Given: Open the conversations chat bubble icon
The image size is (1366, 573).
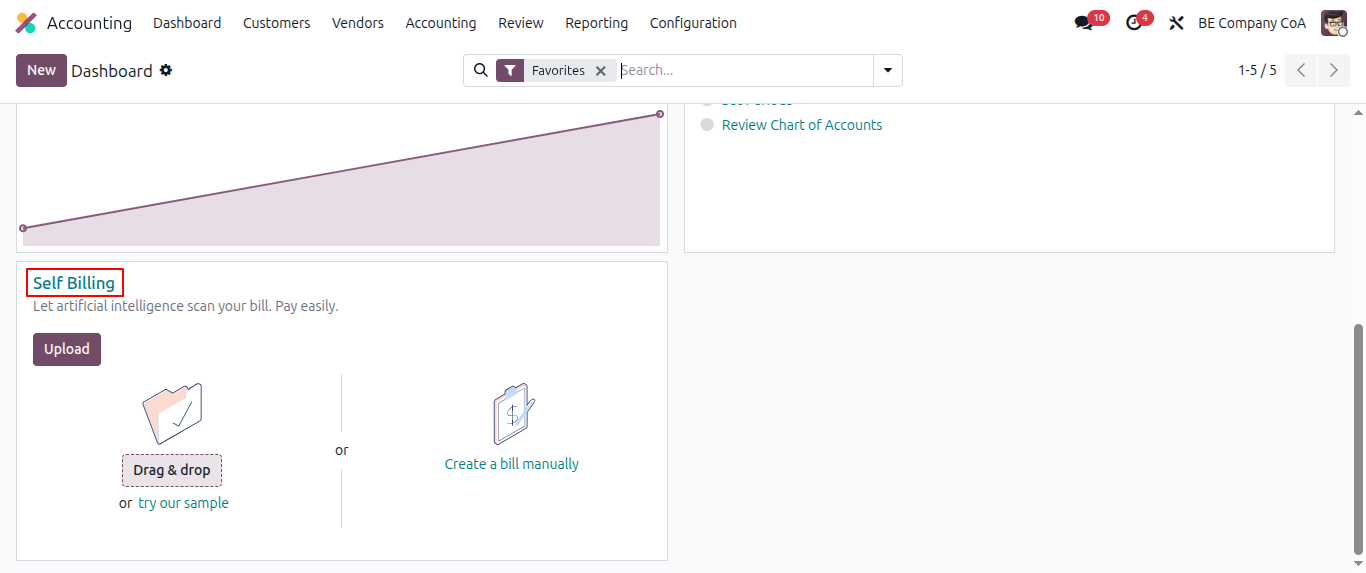Looking at the screenshot, I should point(1083,23).
